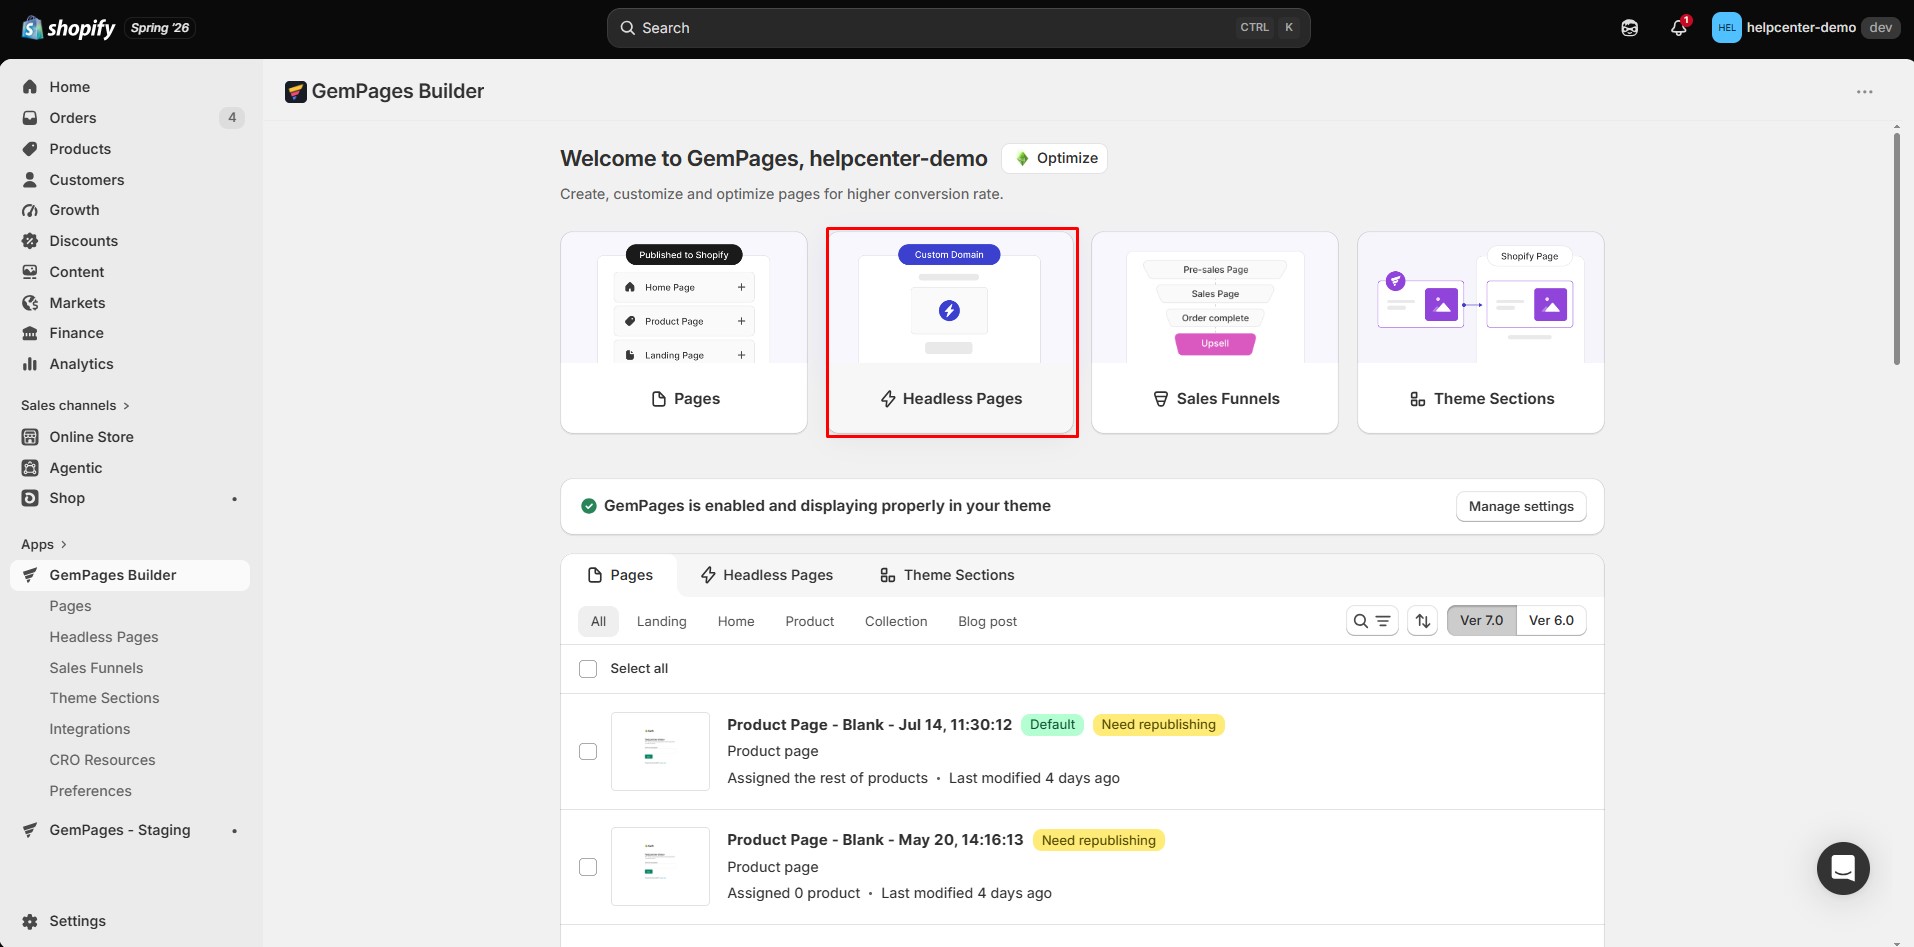Click the Optimize button
The height and width of the screenshot is (947, 1914).
coord(1055,158)
